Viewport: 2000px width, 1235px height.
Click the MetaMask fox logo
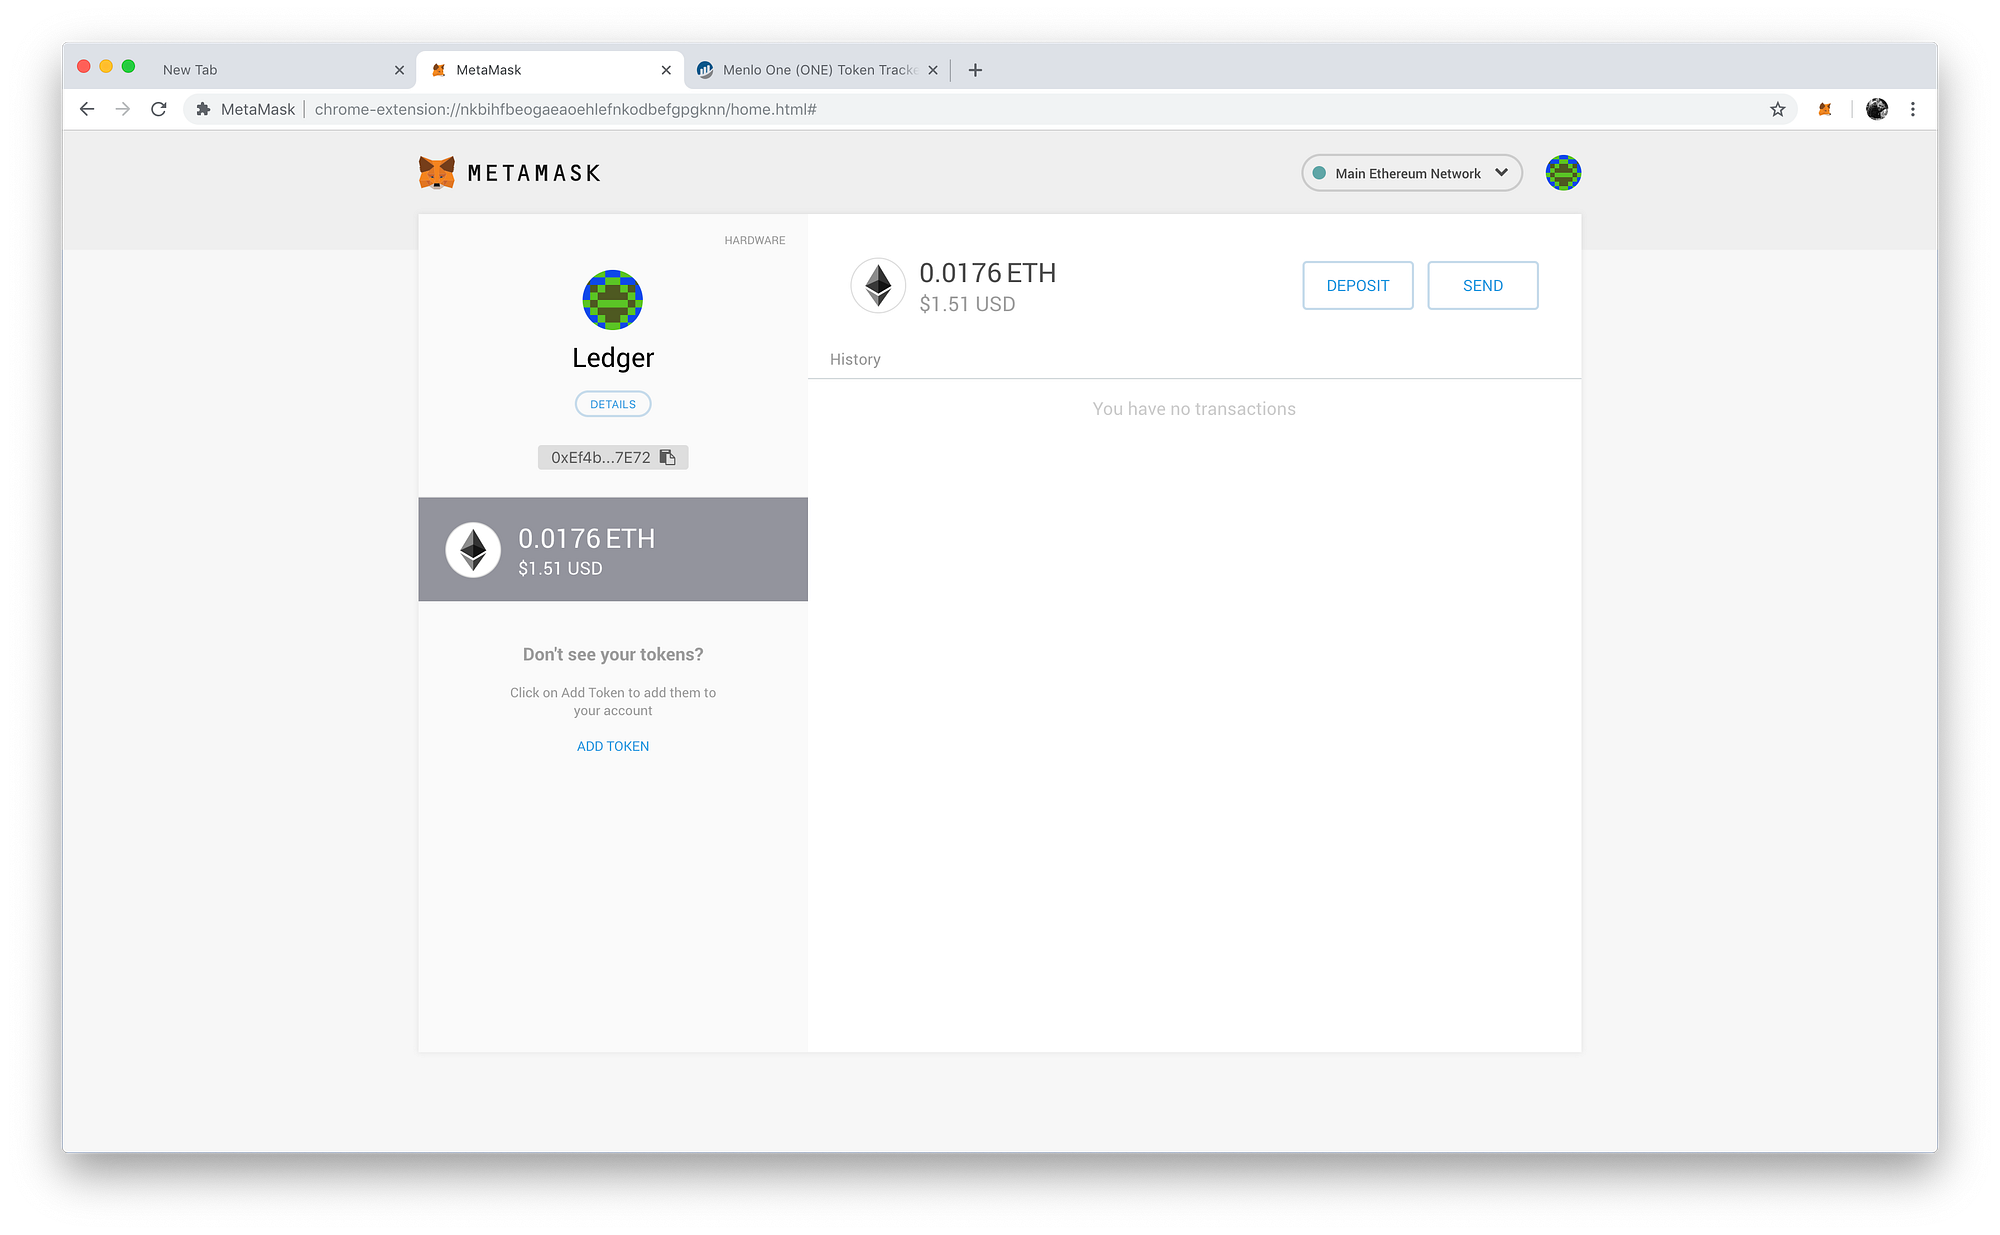[x=437, y=173]
